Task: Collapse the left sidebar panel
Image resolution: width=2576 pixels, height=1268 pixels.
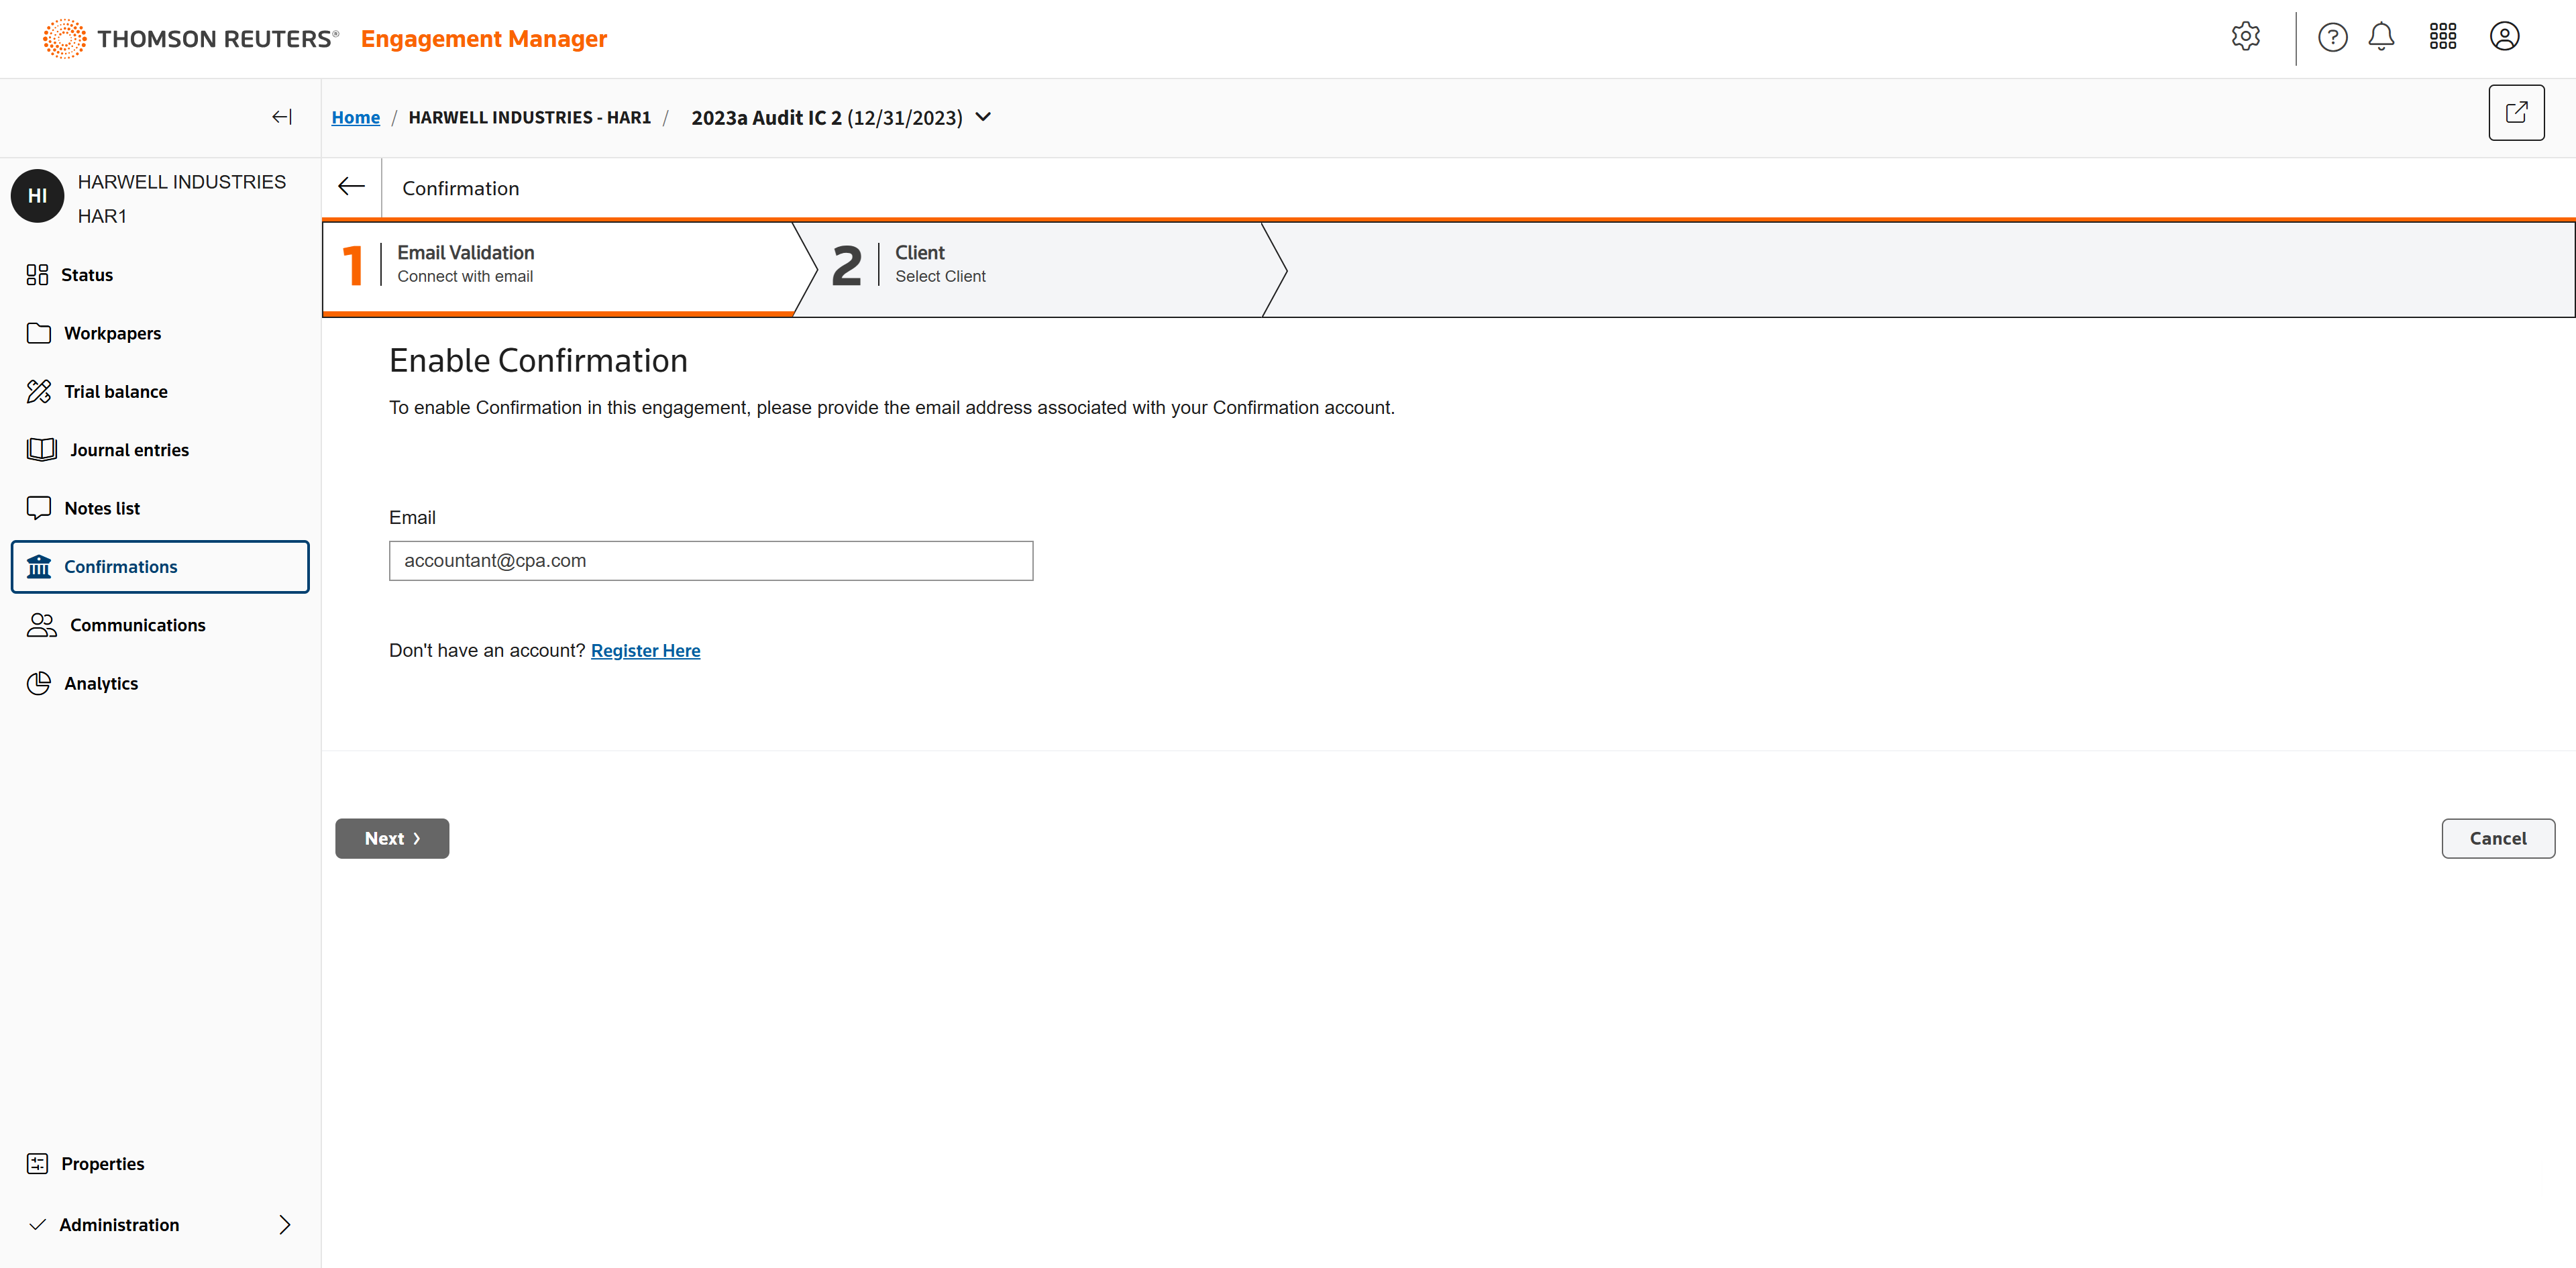Action: [282, 117]
